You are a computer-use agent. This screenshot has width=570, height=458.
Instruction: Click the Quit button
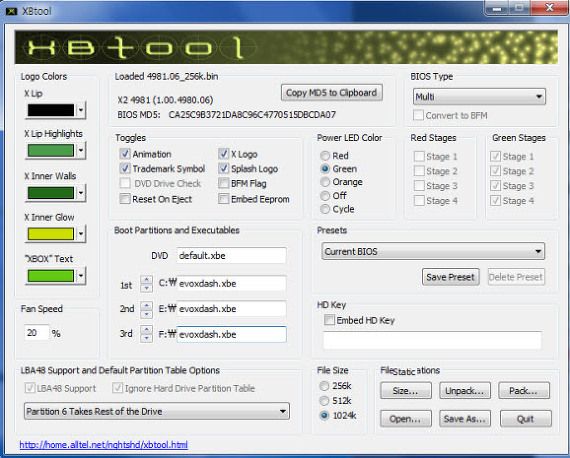(525, 419)
